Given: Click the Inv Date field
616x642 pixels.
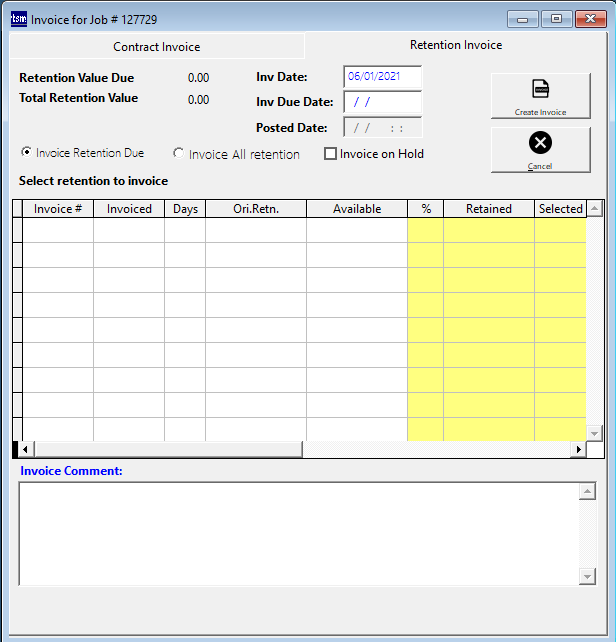Looking at the screenshot, I should 382,77.
